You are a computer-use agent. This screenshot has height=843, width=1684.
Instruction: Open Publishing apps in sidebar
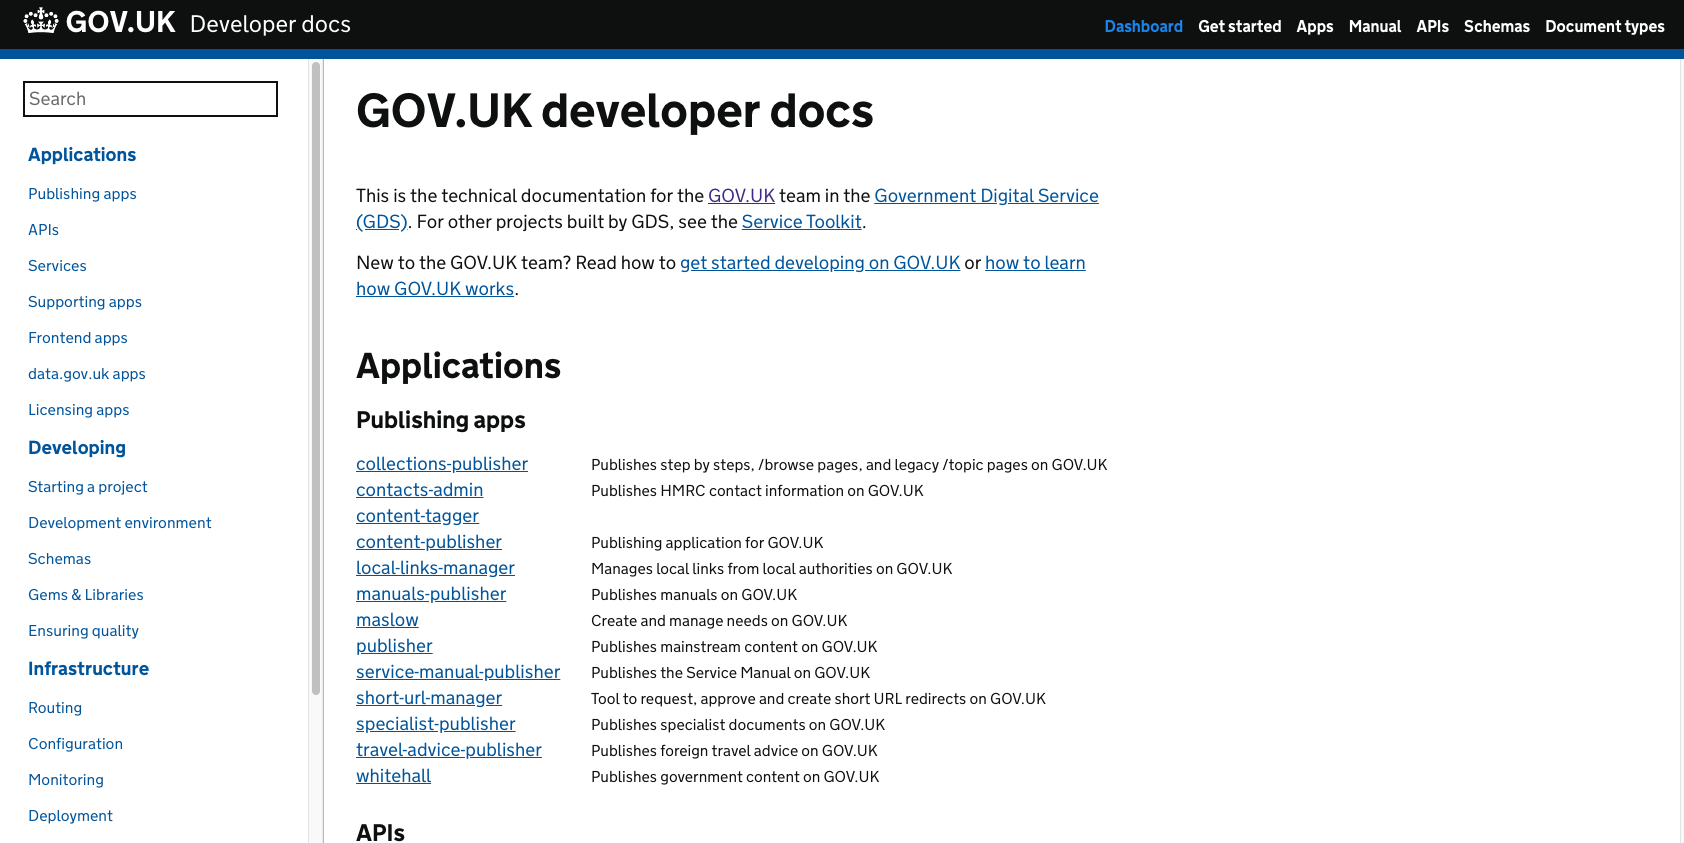coord(82,194)
